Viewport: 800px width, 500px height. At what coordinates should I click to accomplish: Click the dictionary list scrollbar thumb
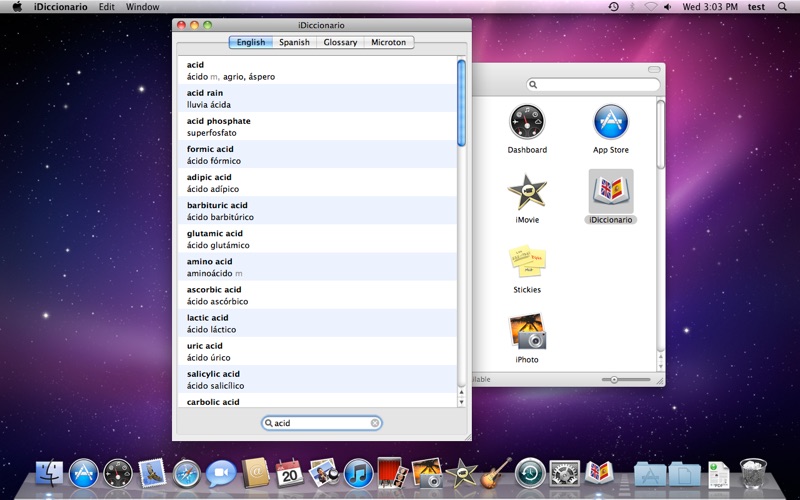461,103
